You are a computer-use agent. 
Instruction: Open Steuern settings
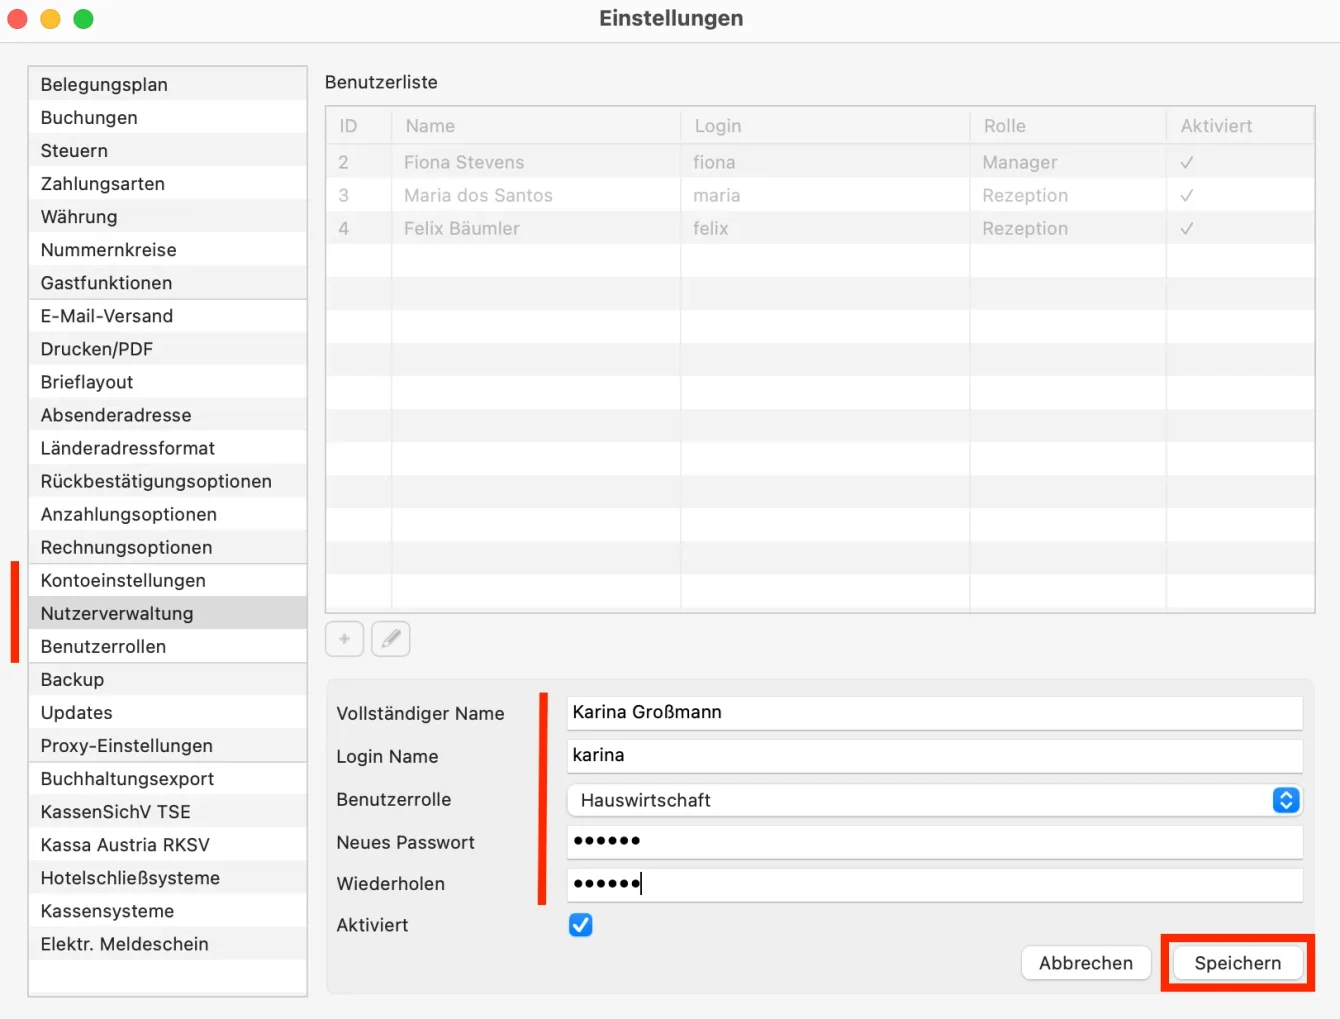coord(168,150)
